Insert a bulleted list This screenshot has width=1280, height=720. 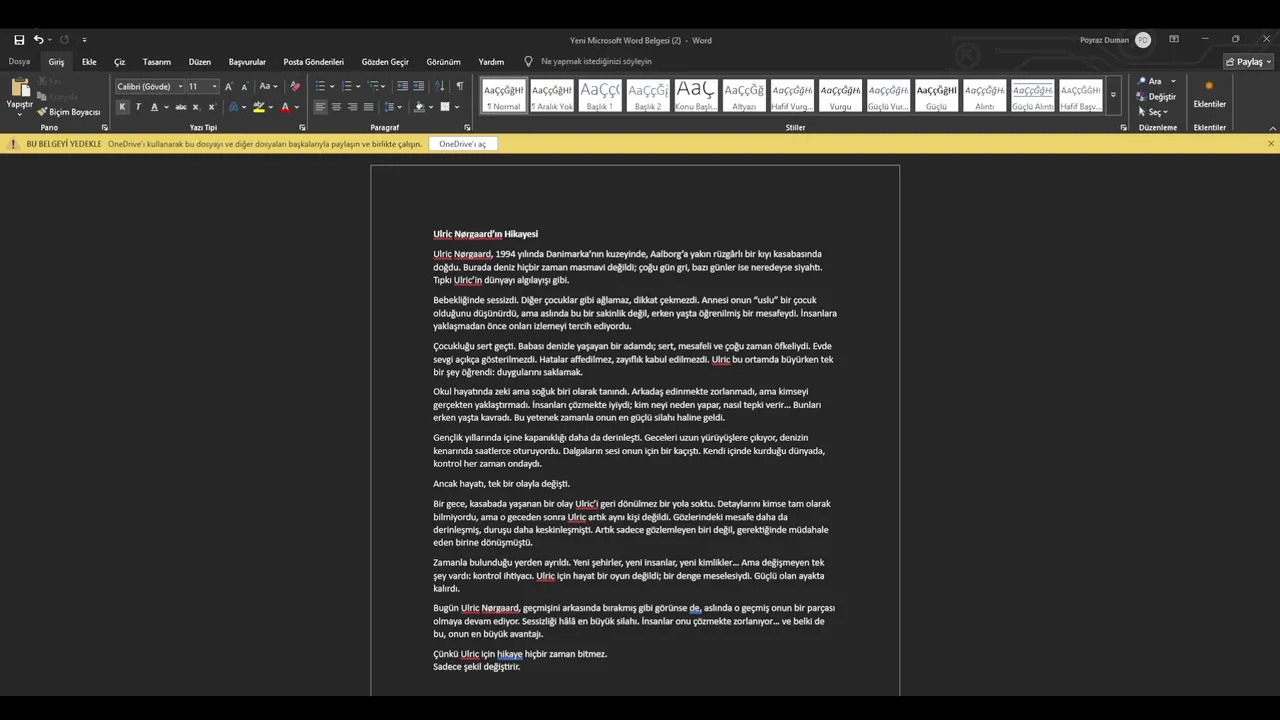tap(320, 87)
